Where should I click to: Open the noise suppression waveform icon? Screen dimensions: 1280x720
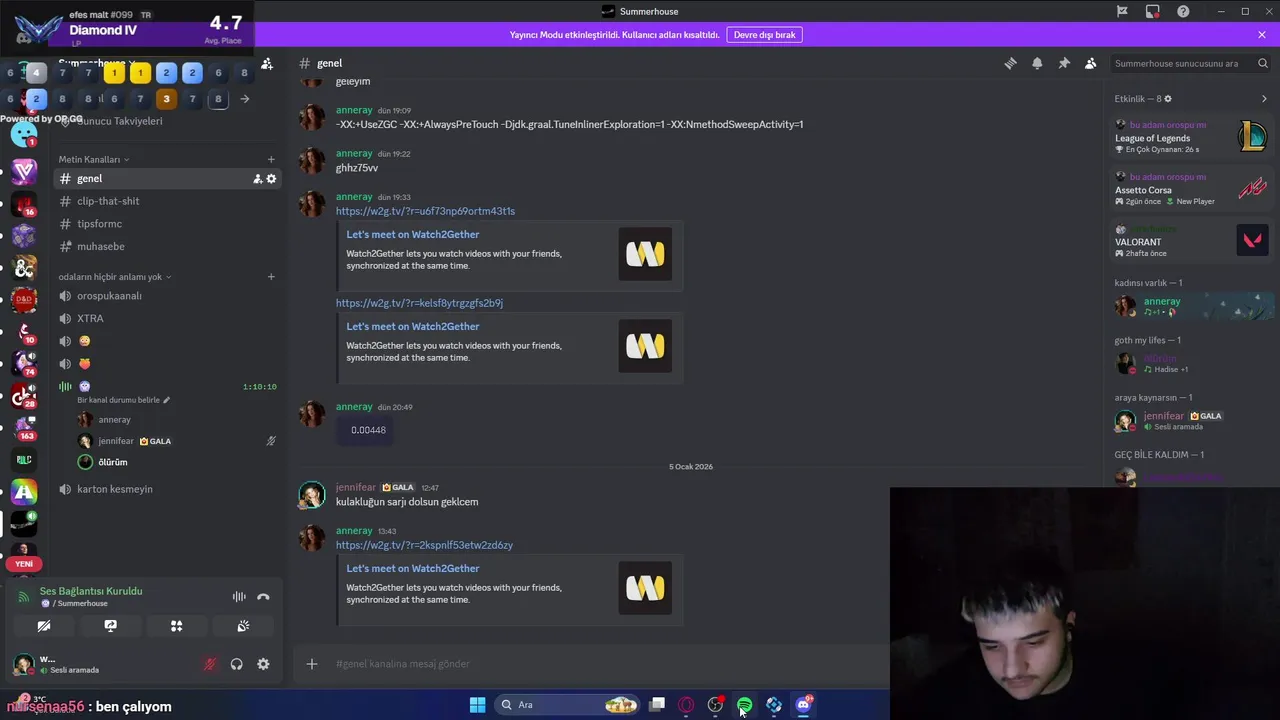[x=239, y=597]
